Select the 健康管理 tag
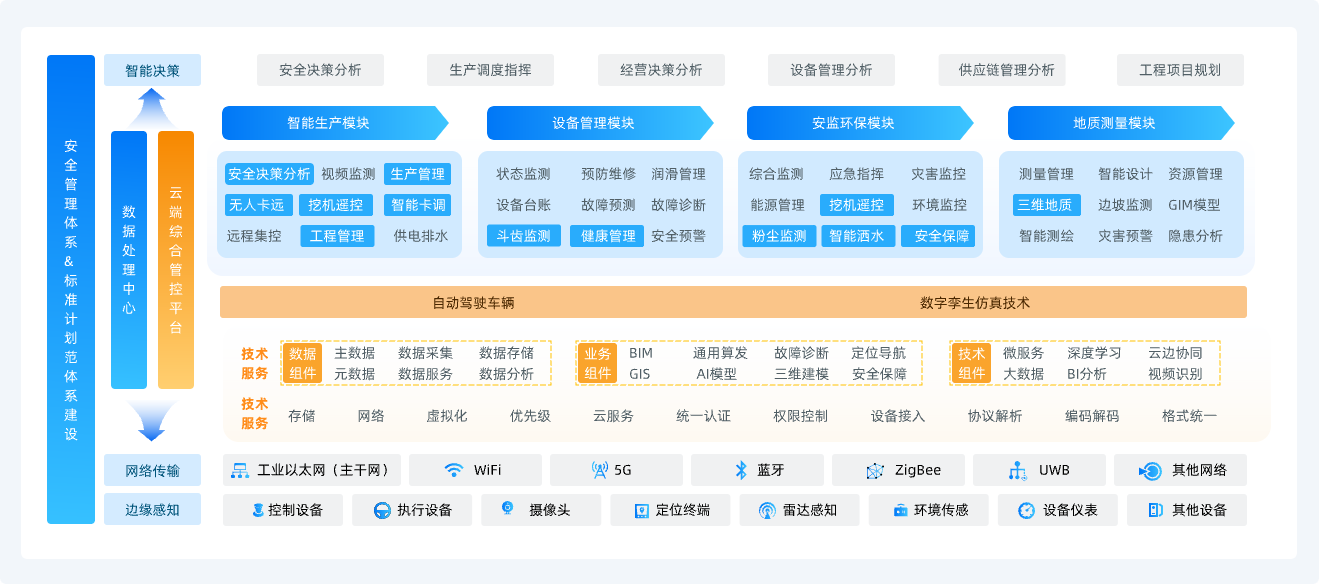This screenshot has width=1319, height=584. [x=608, y=236]
